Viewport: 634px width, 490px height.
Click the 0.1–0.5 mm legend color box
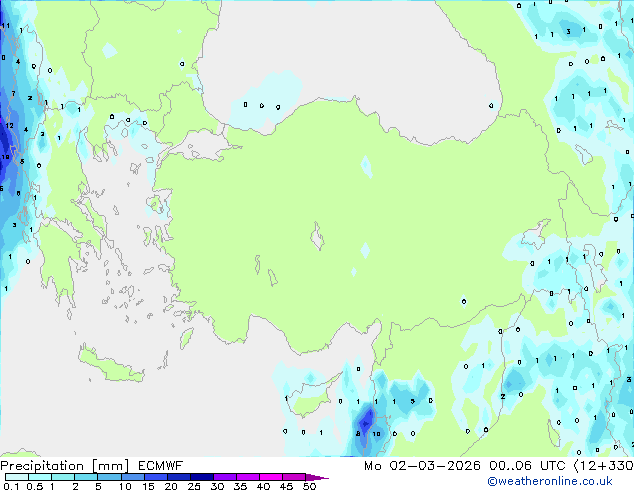coord(17,477)
